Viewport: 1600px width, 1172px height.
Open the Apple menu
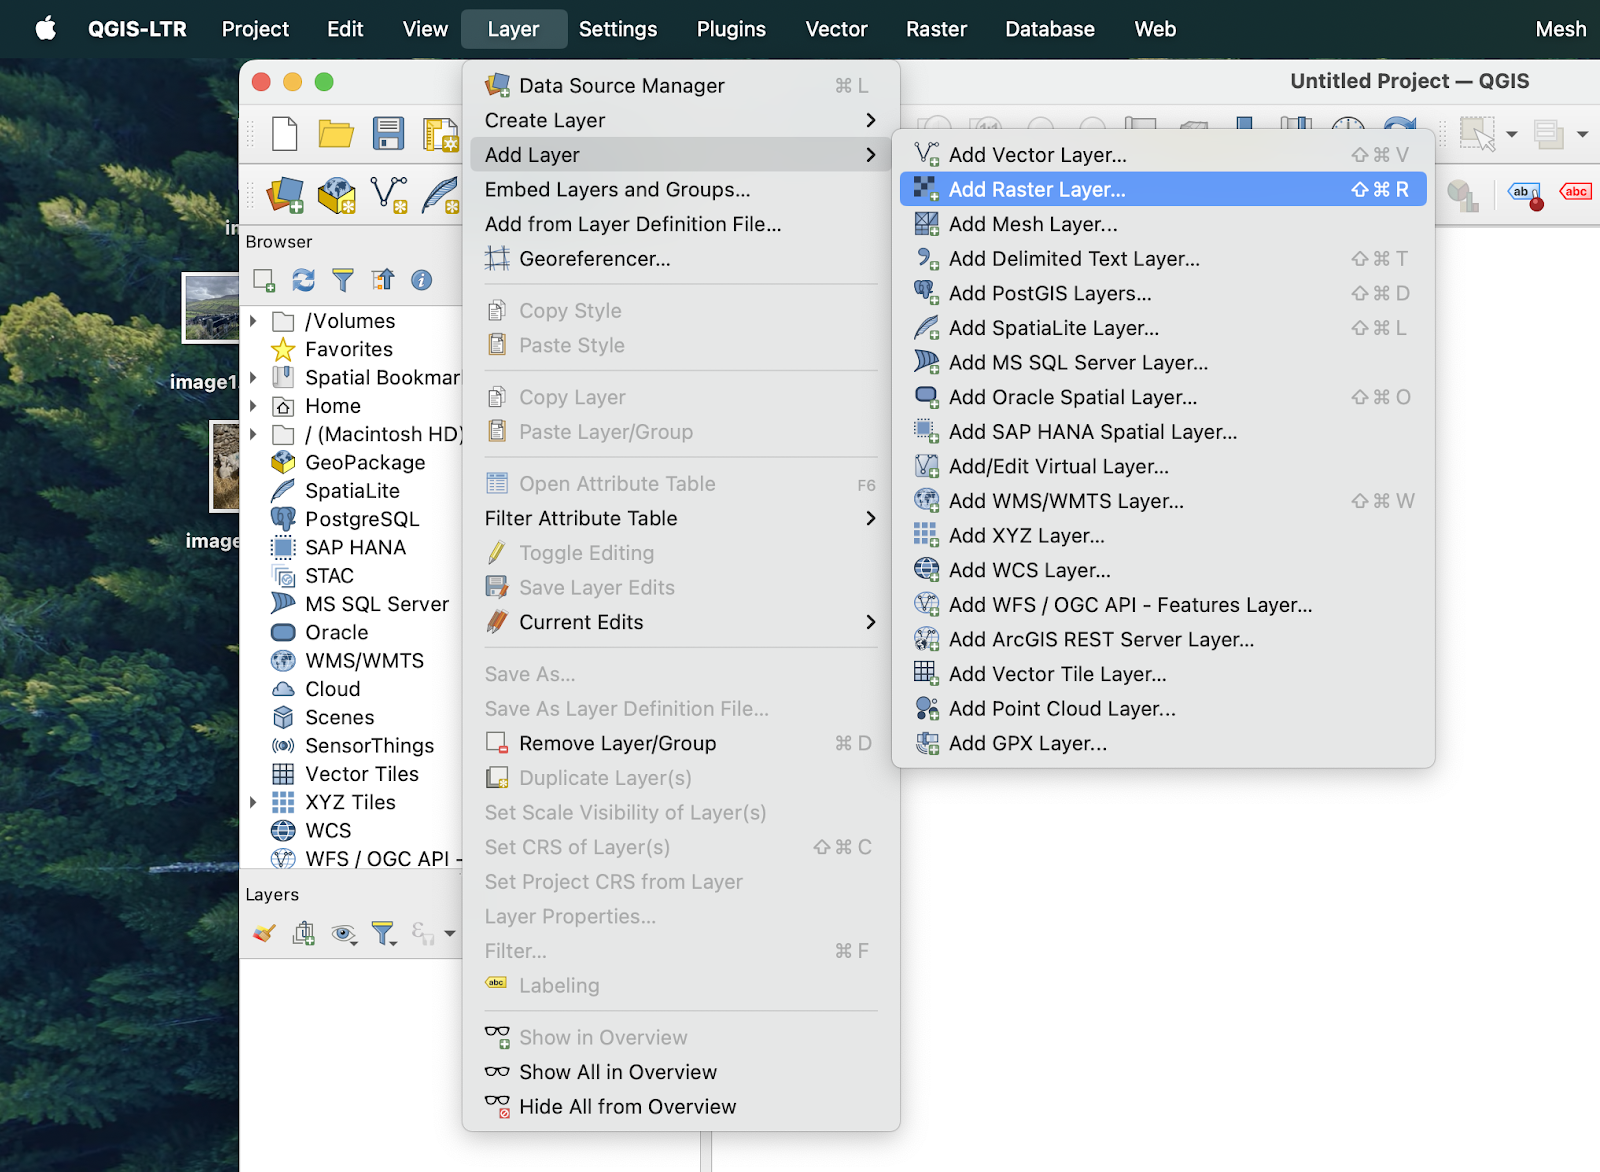[x=46, y=29]
